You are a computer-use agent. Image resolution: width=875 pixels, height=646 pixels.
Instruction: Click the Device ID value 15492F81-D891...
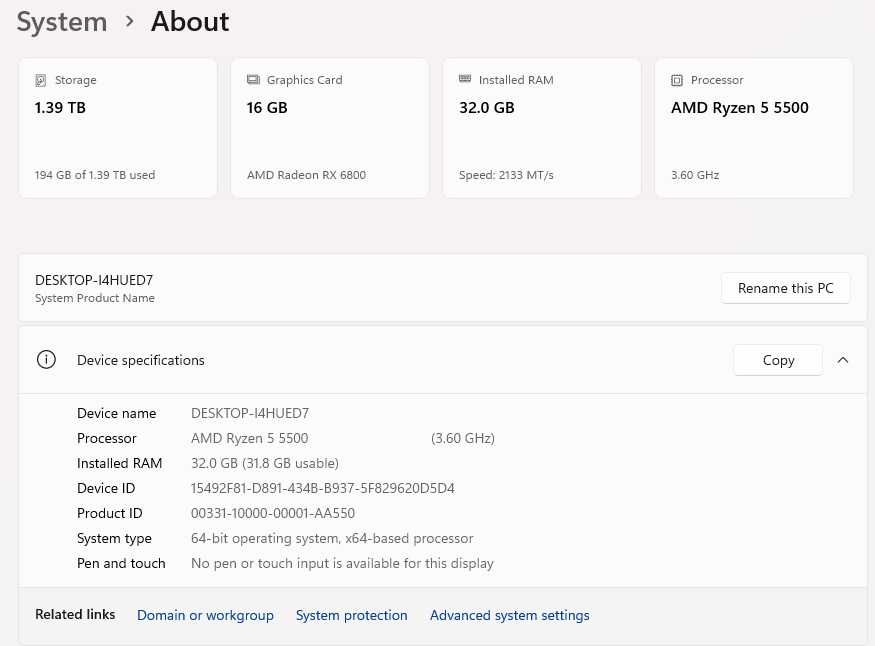[x=323, y=488]
